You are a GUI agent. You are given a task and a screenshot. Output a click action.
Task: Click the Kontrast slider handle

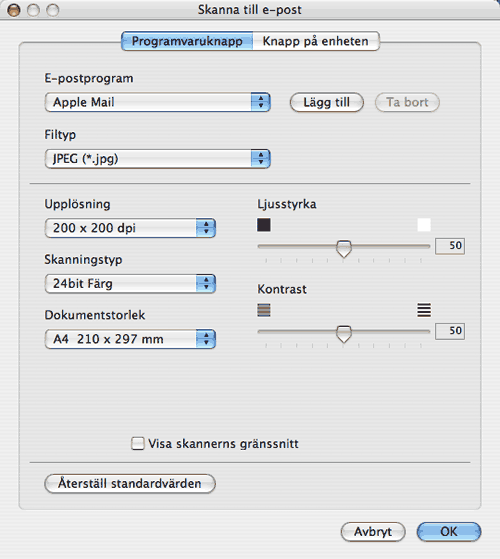pyautogui.click(x=344, y=334)
